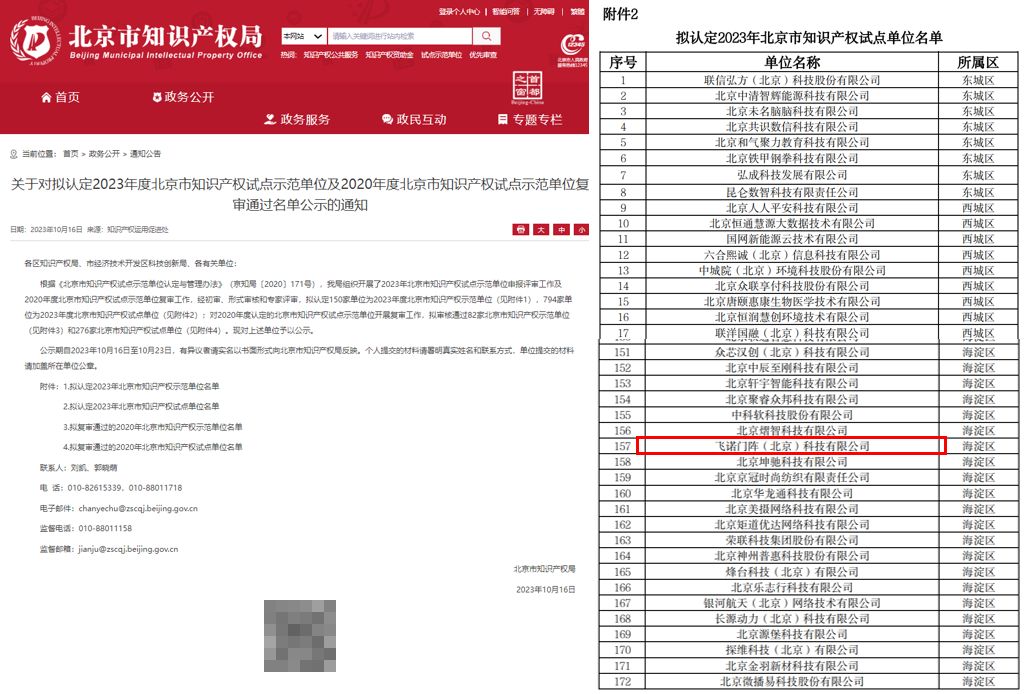Click the date 2023年10月16日 under the title

56,229
